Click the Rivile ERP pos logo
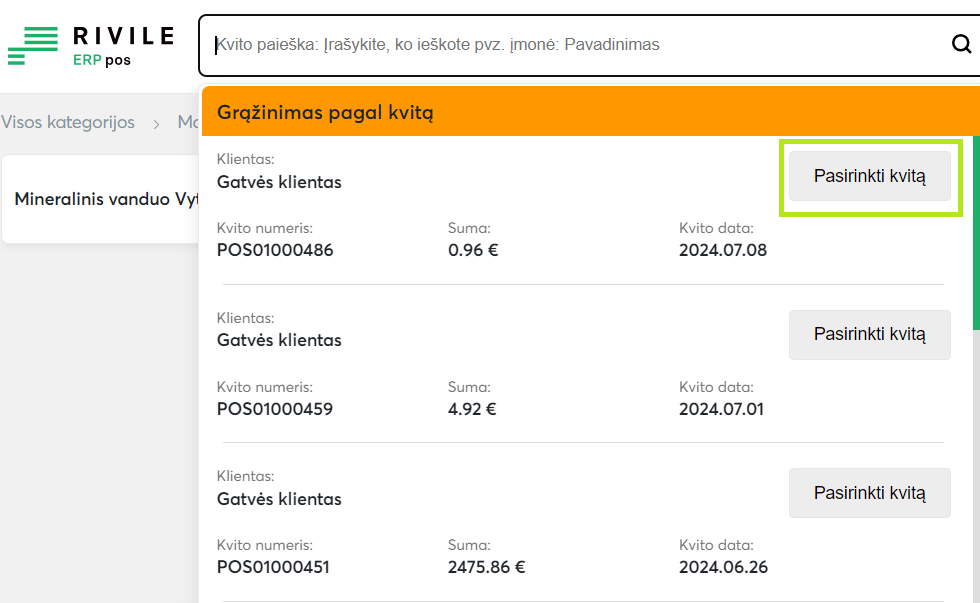Image resolution: width=980 pixels, height=603 pixels. point(91,46)
